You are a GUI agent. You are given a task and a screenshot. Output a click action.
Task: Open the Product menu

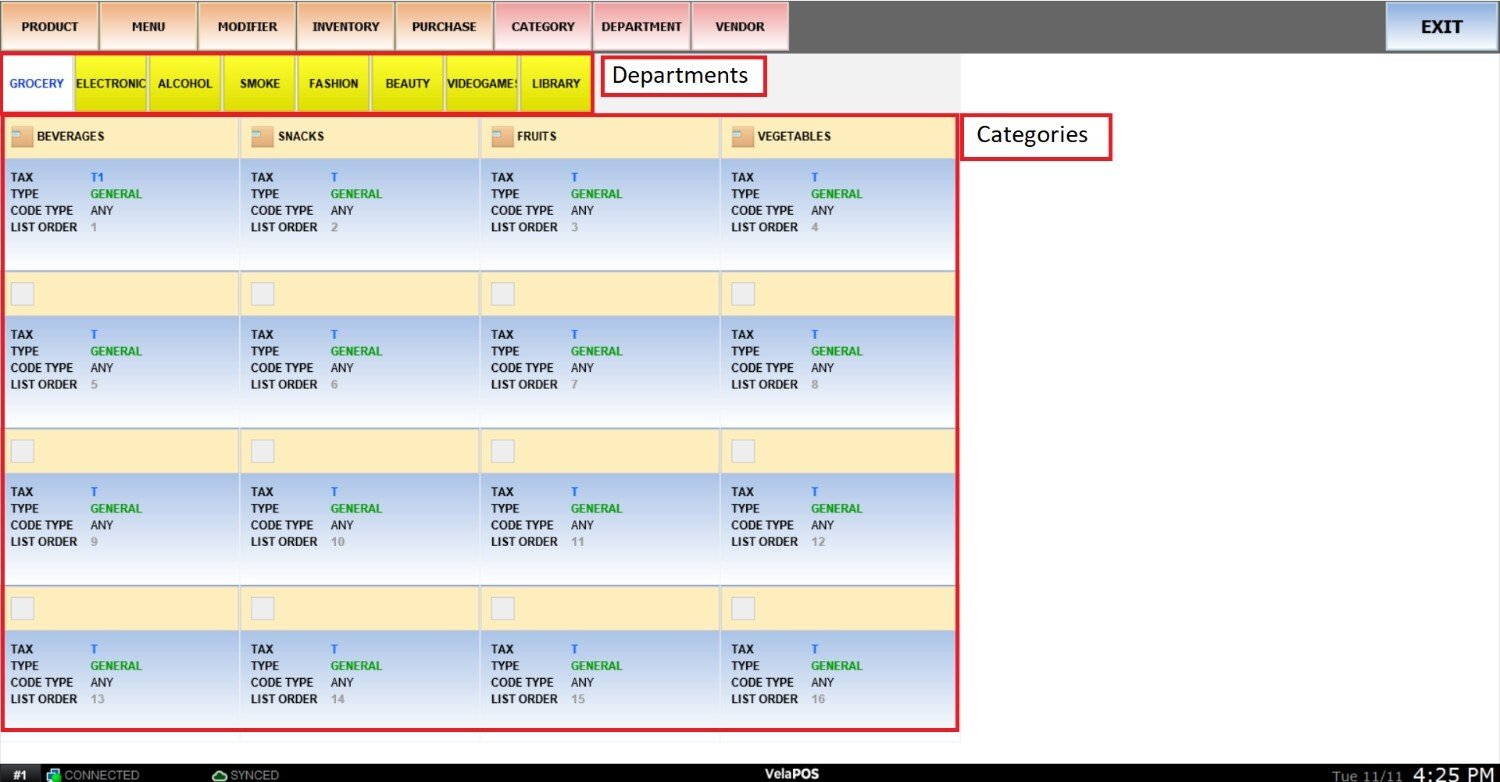50,27
